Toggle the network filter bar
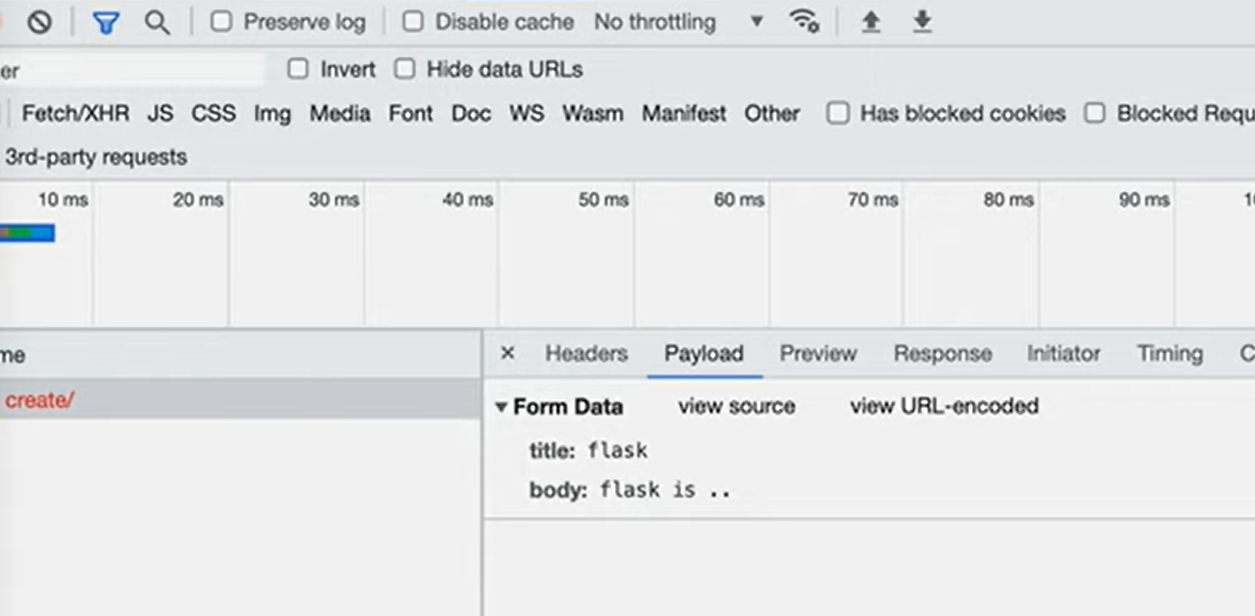 (107, 21)
